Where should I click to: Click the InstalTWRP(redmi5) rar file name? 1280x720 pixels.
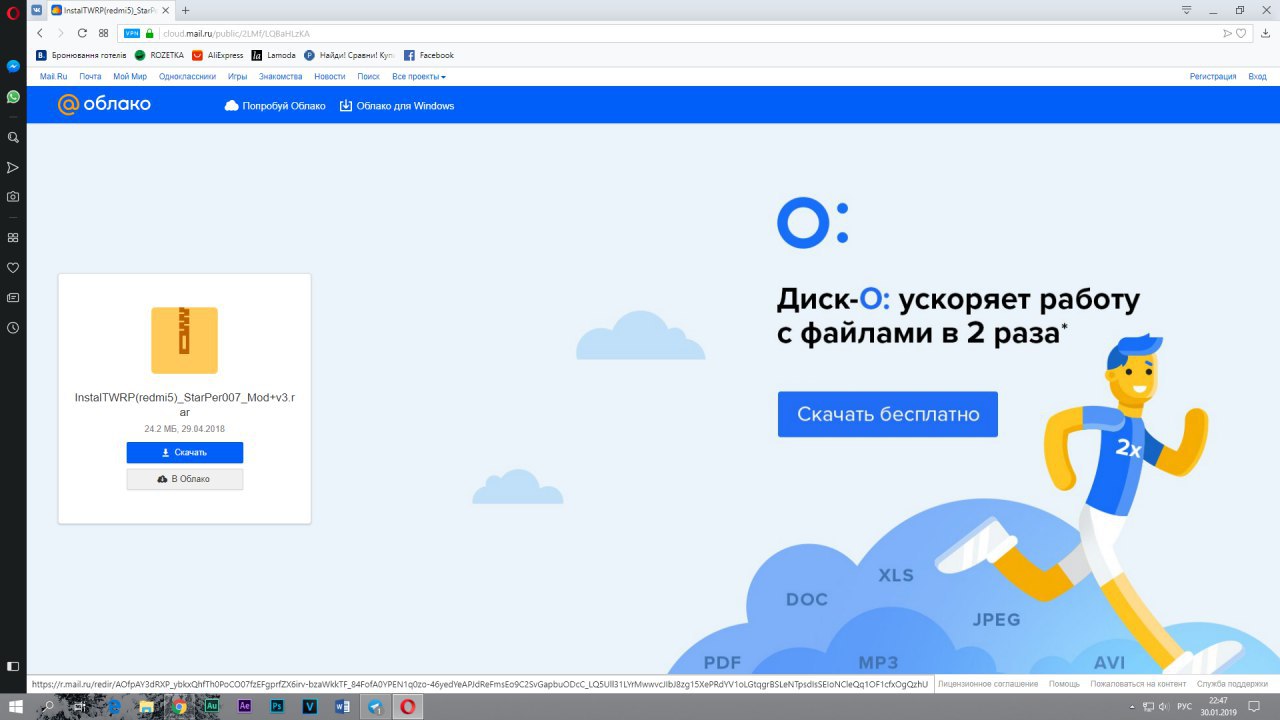tap(184, 404)
